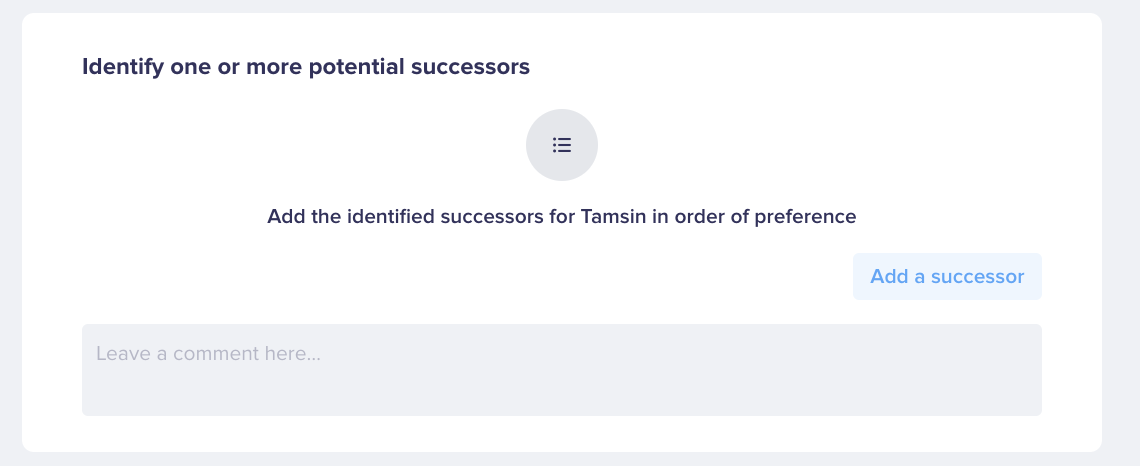Screen dimensions: 1140x466
Task: Click the empty lower area of the comment box
Action: (x=562, y=394)
